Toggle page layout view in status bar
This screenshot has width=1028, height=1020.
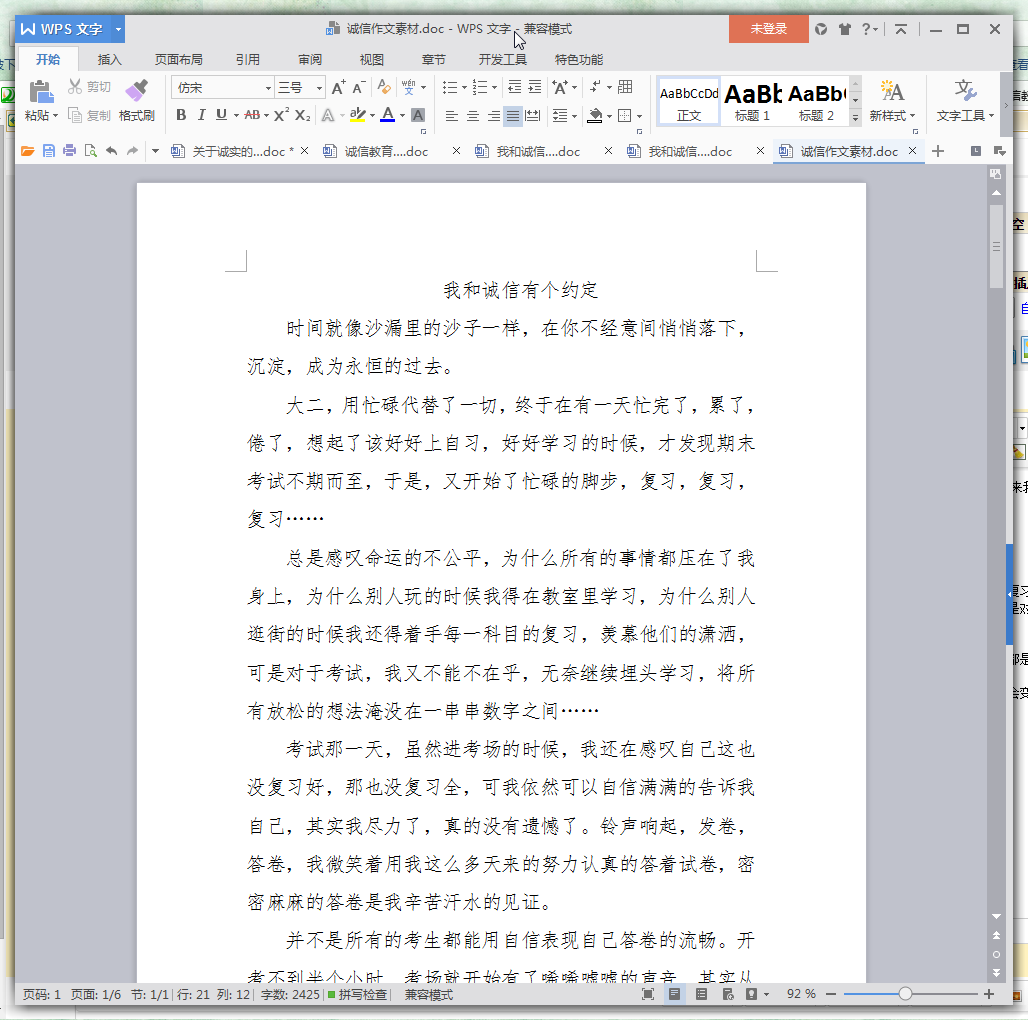tap(674, 994)
